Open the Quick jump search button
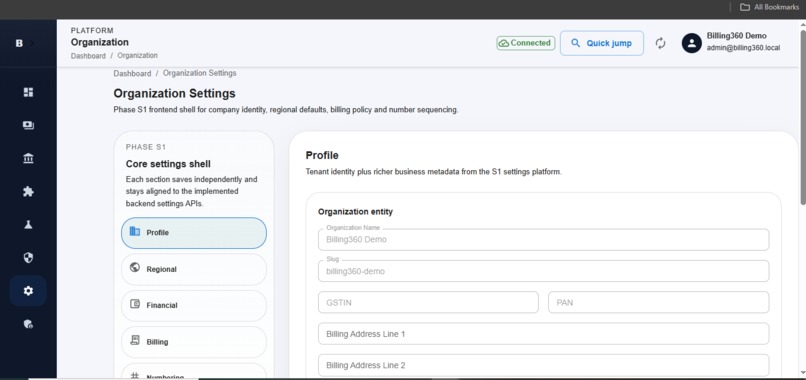The image size is (806, 380). 601,43
